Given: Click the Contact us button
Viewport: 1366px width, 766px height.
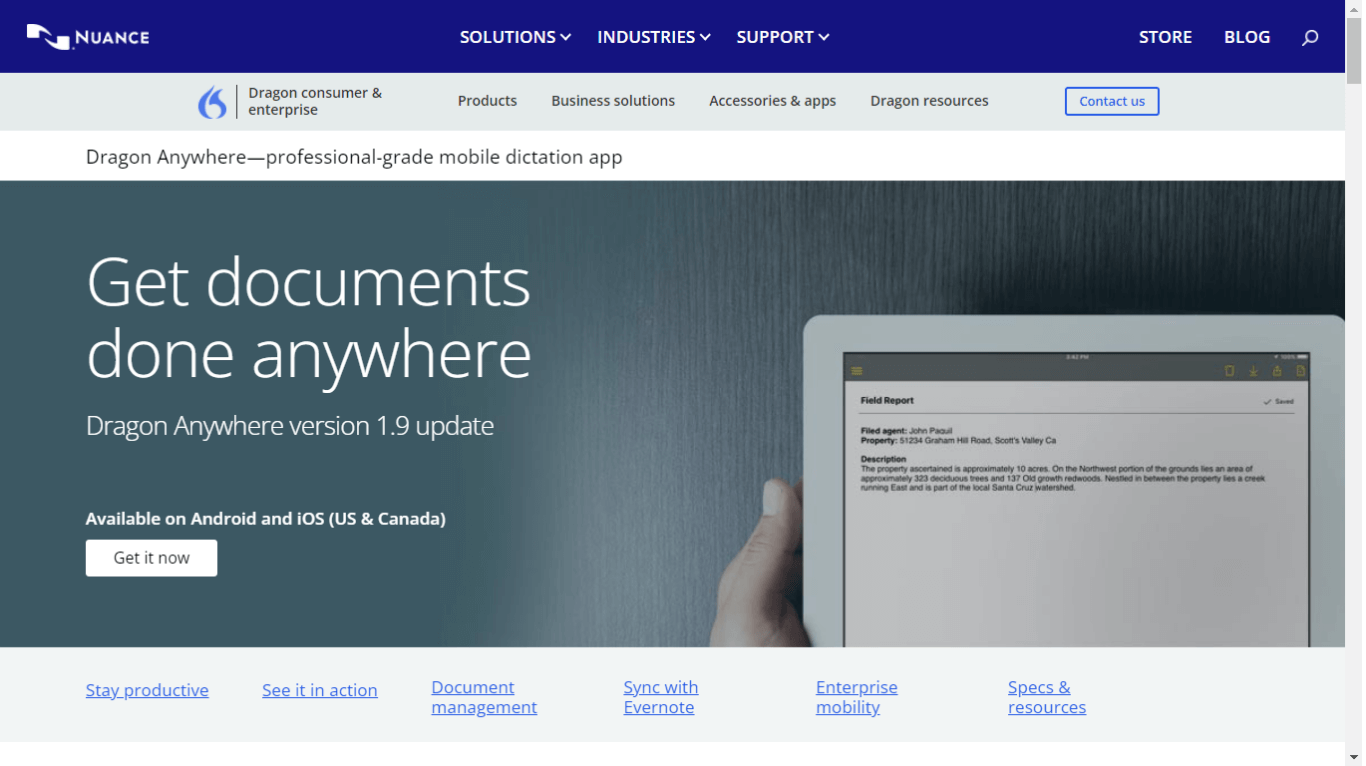Looking at the screenshot, I should coord(1112,101).
